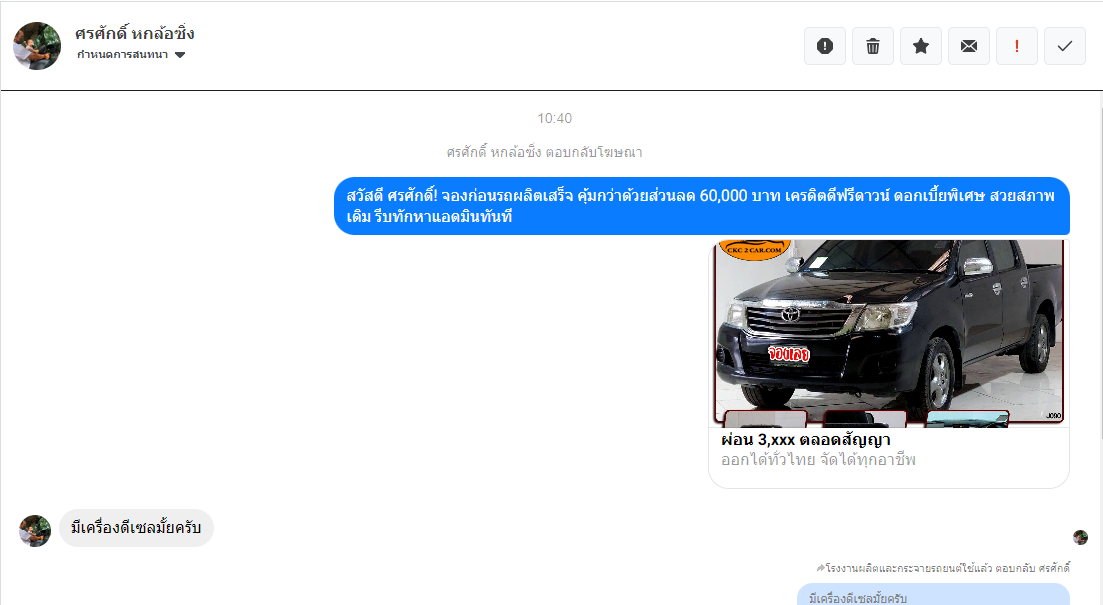This screenshot has width=1103, height=605.
Task: Click the red จองเลย sticker on the truck
Action: [x=789, y=354]
